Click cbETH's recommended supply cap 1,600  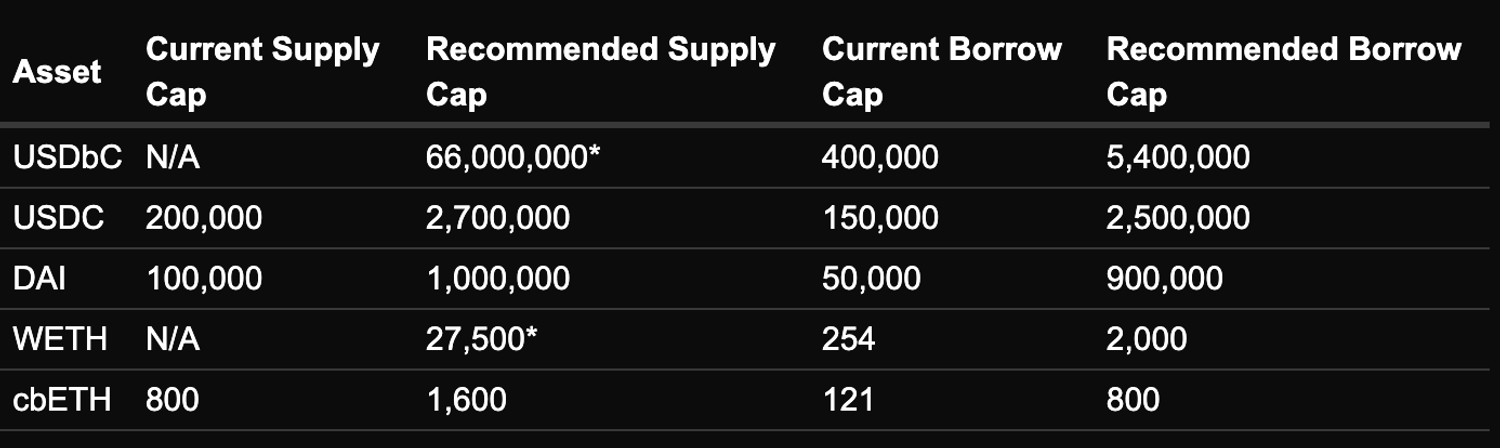[466, 401]
